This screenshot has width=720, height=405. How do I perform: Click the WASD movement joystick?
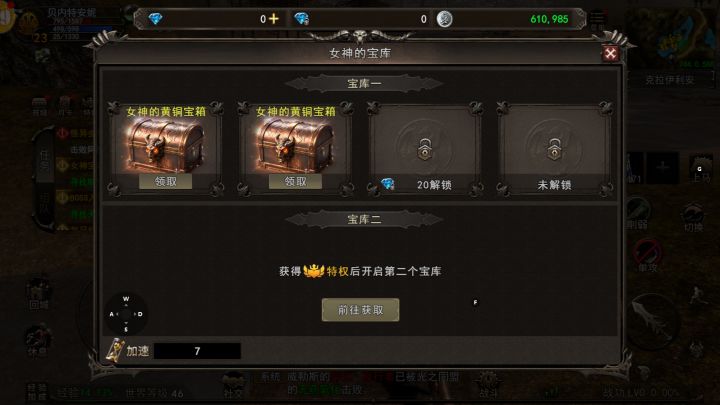point(126,314)
